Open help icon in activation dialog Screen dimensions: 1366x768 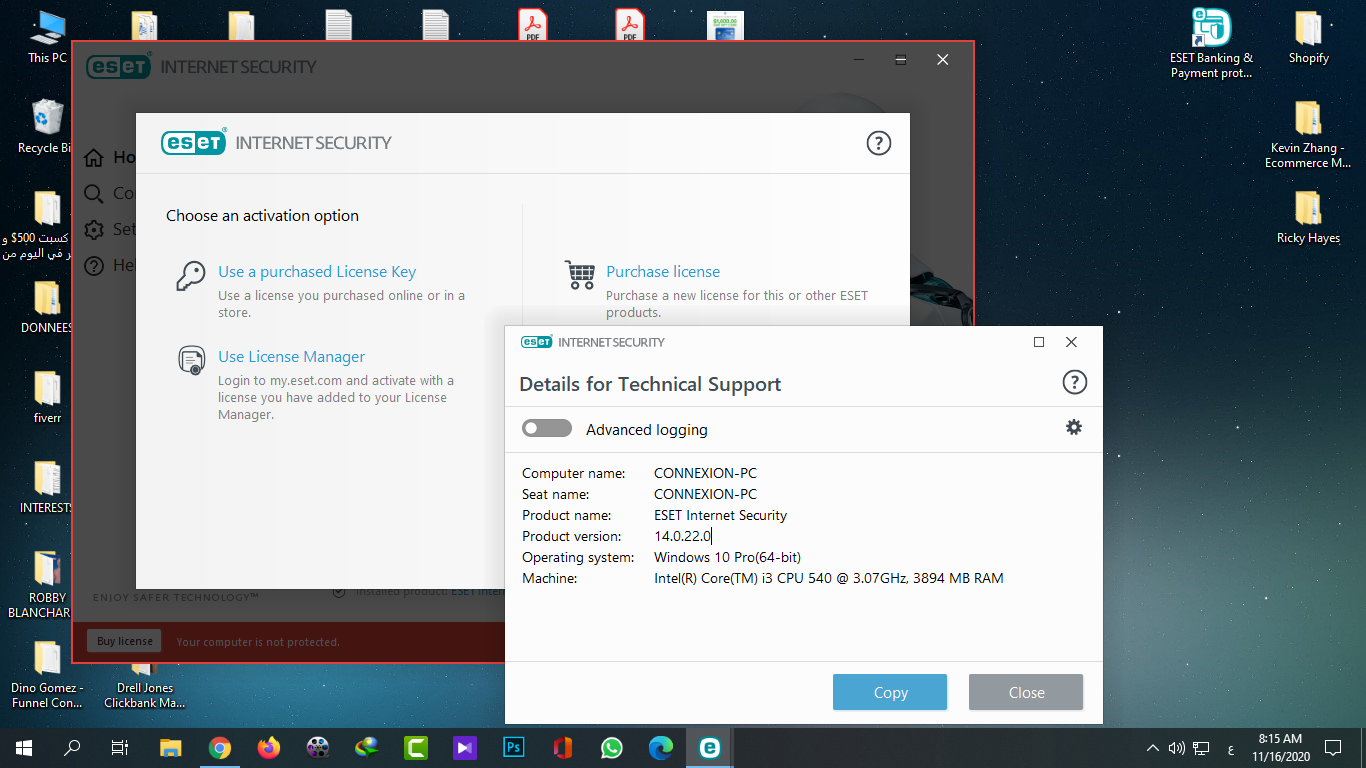878,143
